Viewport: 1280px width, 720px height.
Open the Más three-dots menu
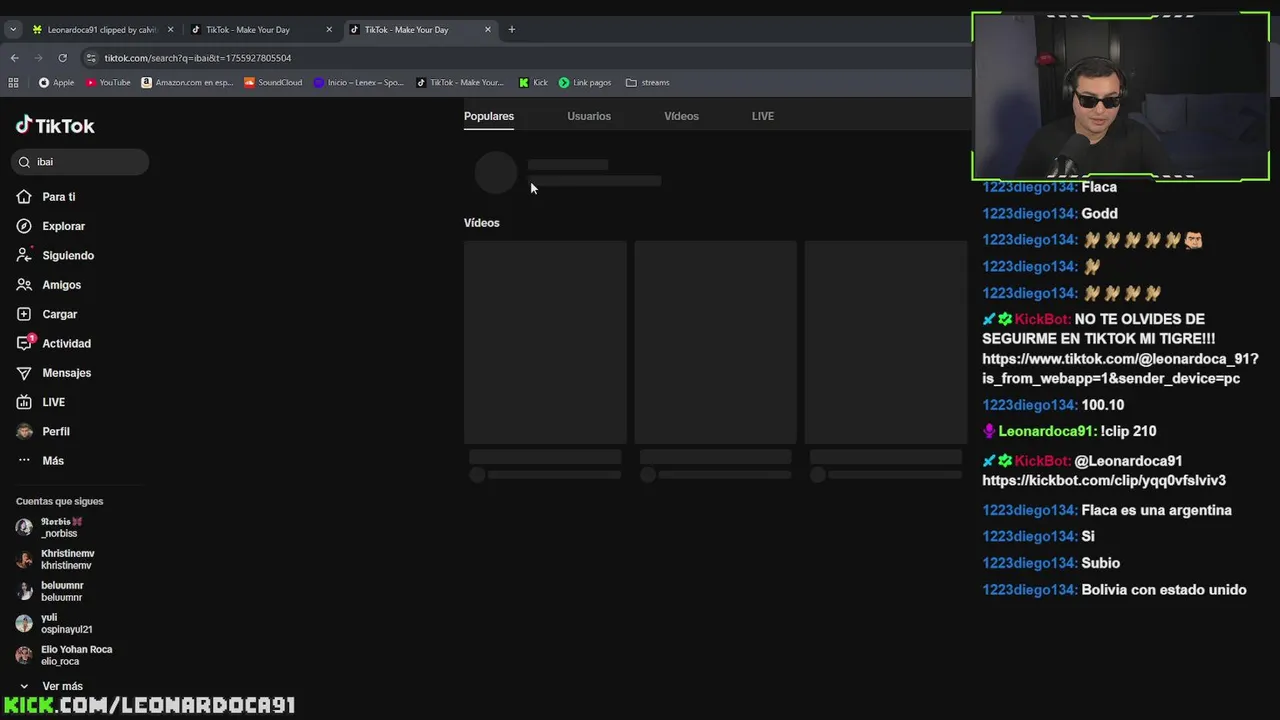(x=24, y=460)
